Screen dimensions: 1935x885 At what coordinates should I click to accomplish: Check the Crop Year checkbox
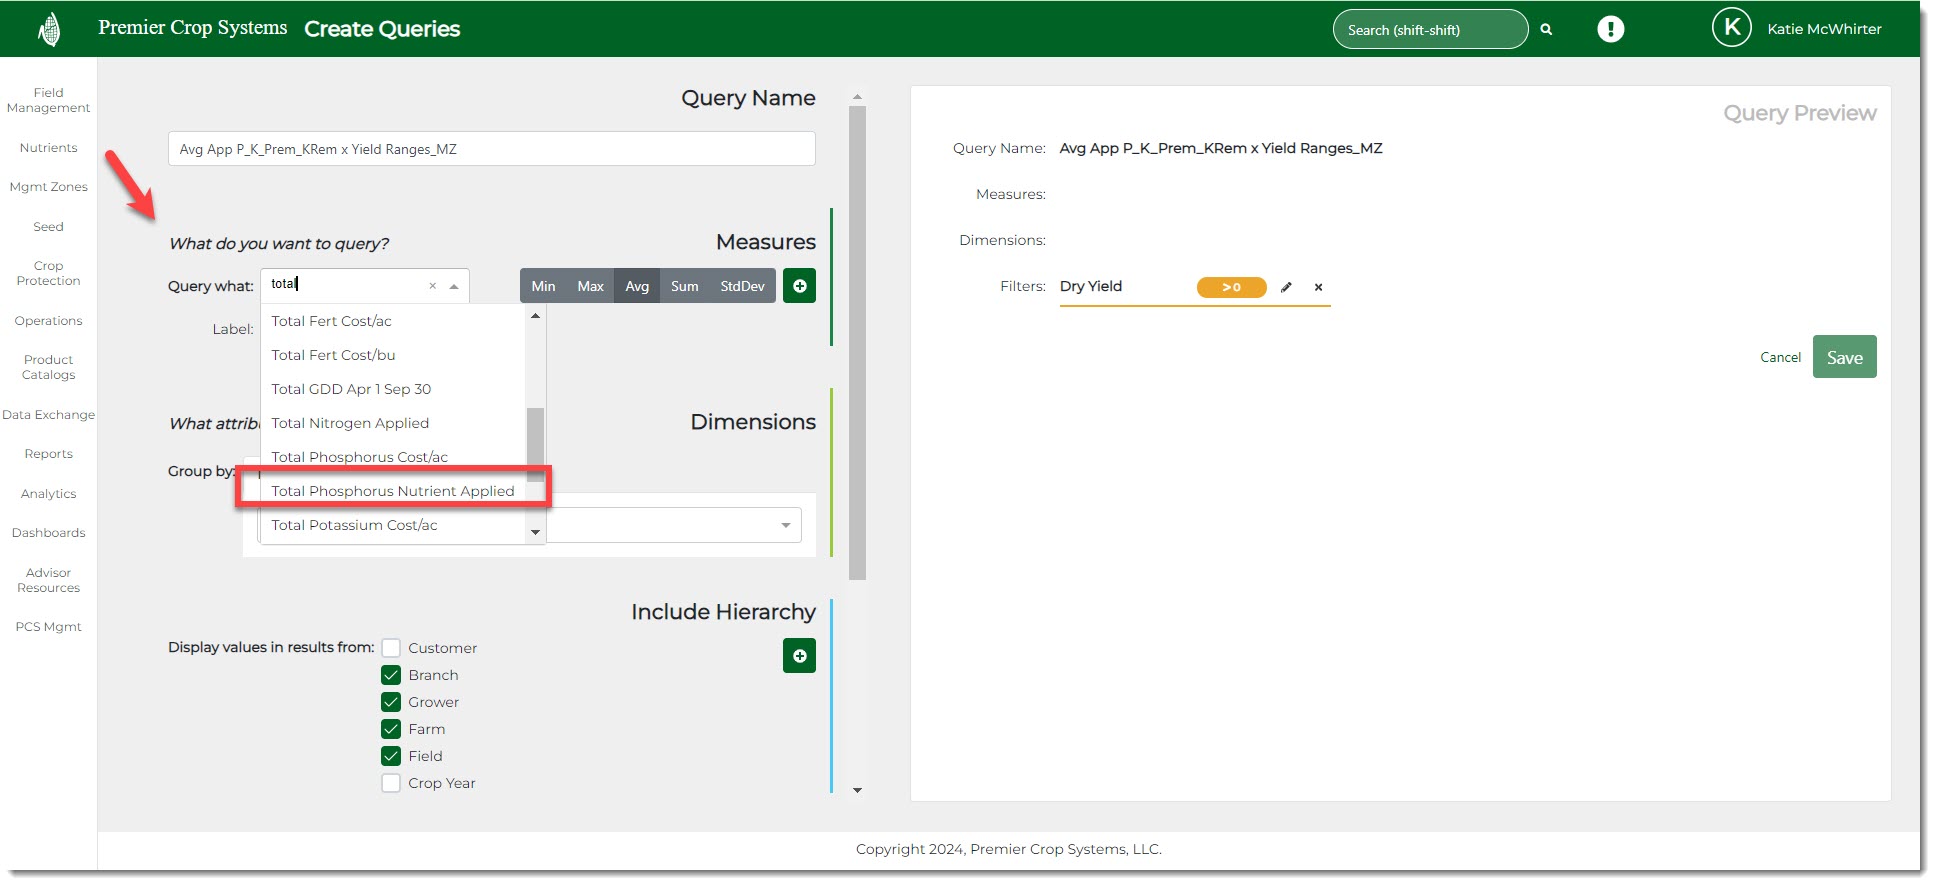(391, 783)
